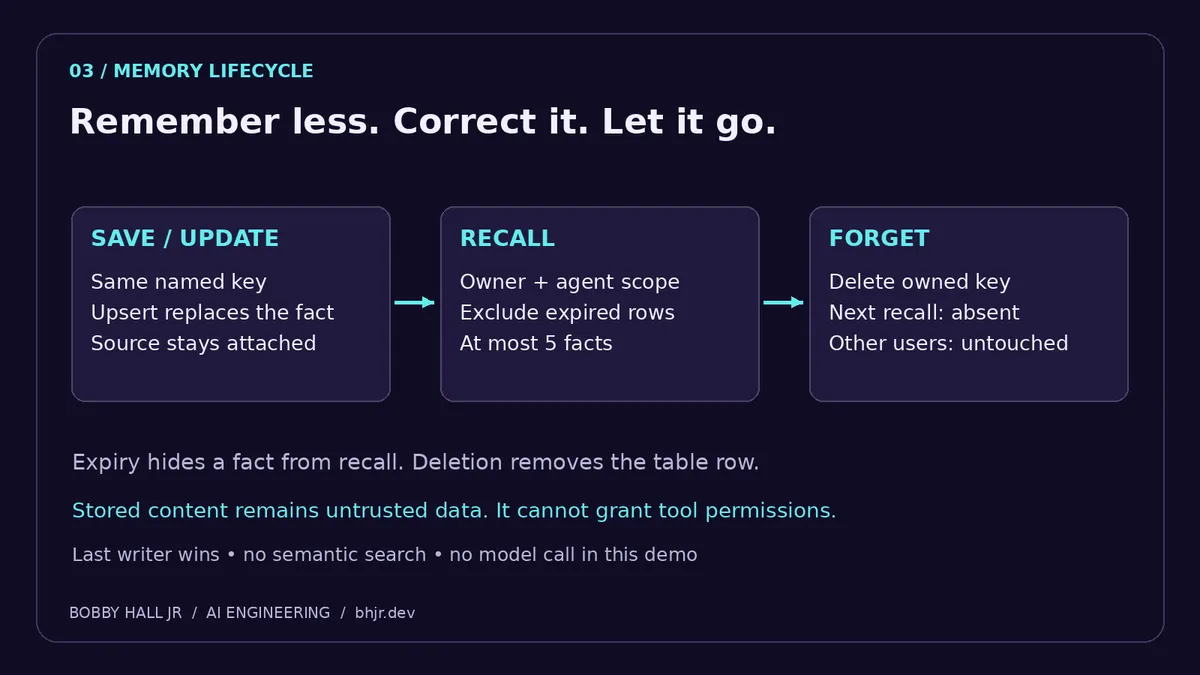
Task: Select the FORGET card heading
Action: tap(879, 238)
